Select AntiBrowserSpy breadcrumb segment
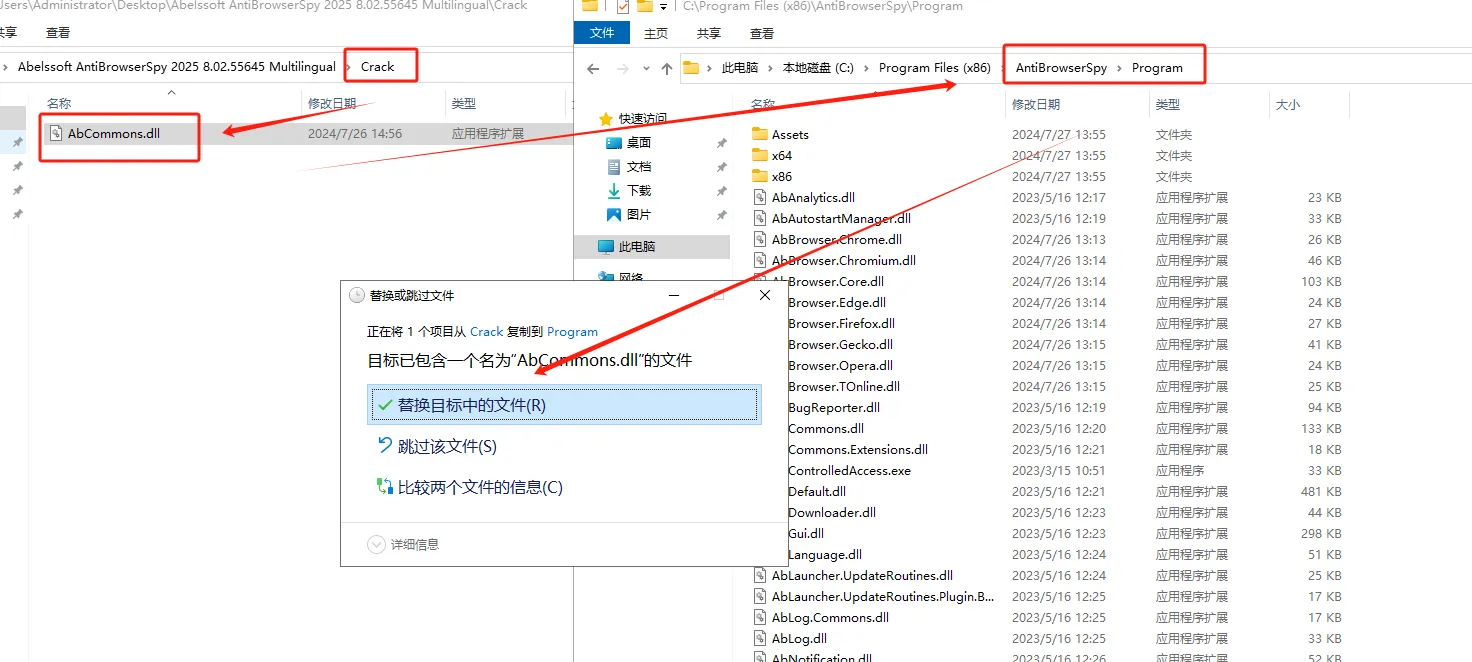This screenshot has height=662, width=1472. (1061, 68)
